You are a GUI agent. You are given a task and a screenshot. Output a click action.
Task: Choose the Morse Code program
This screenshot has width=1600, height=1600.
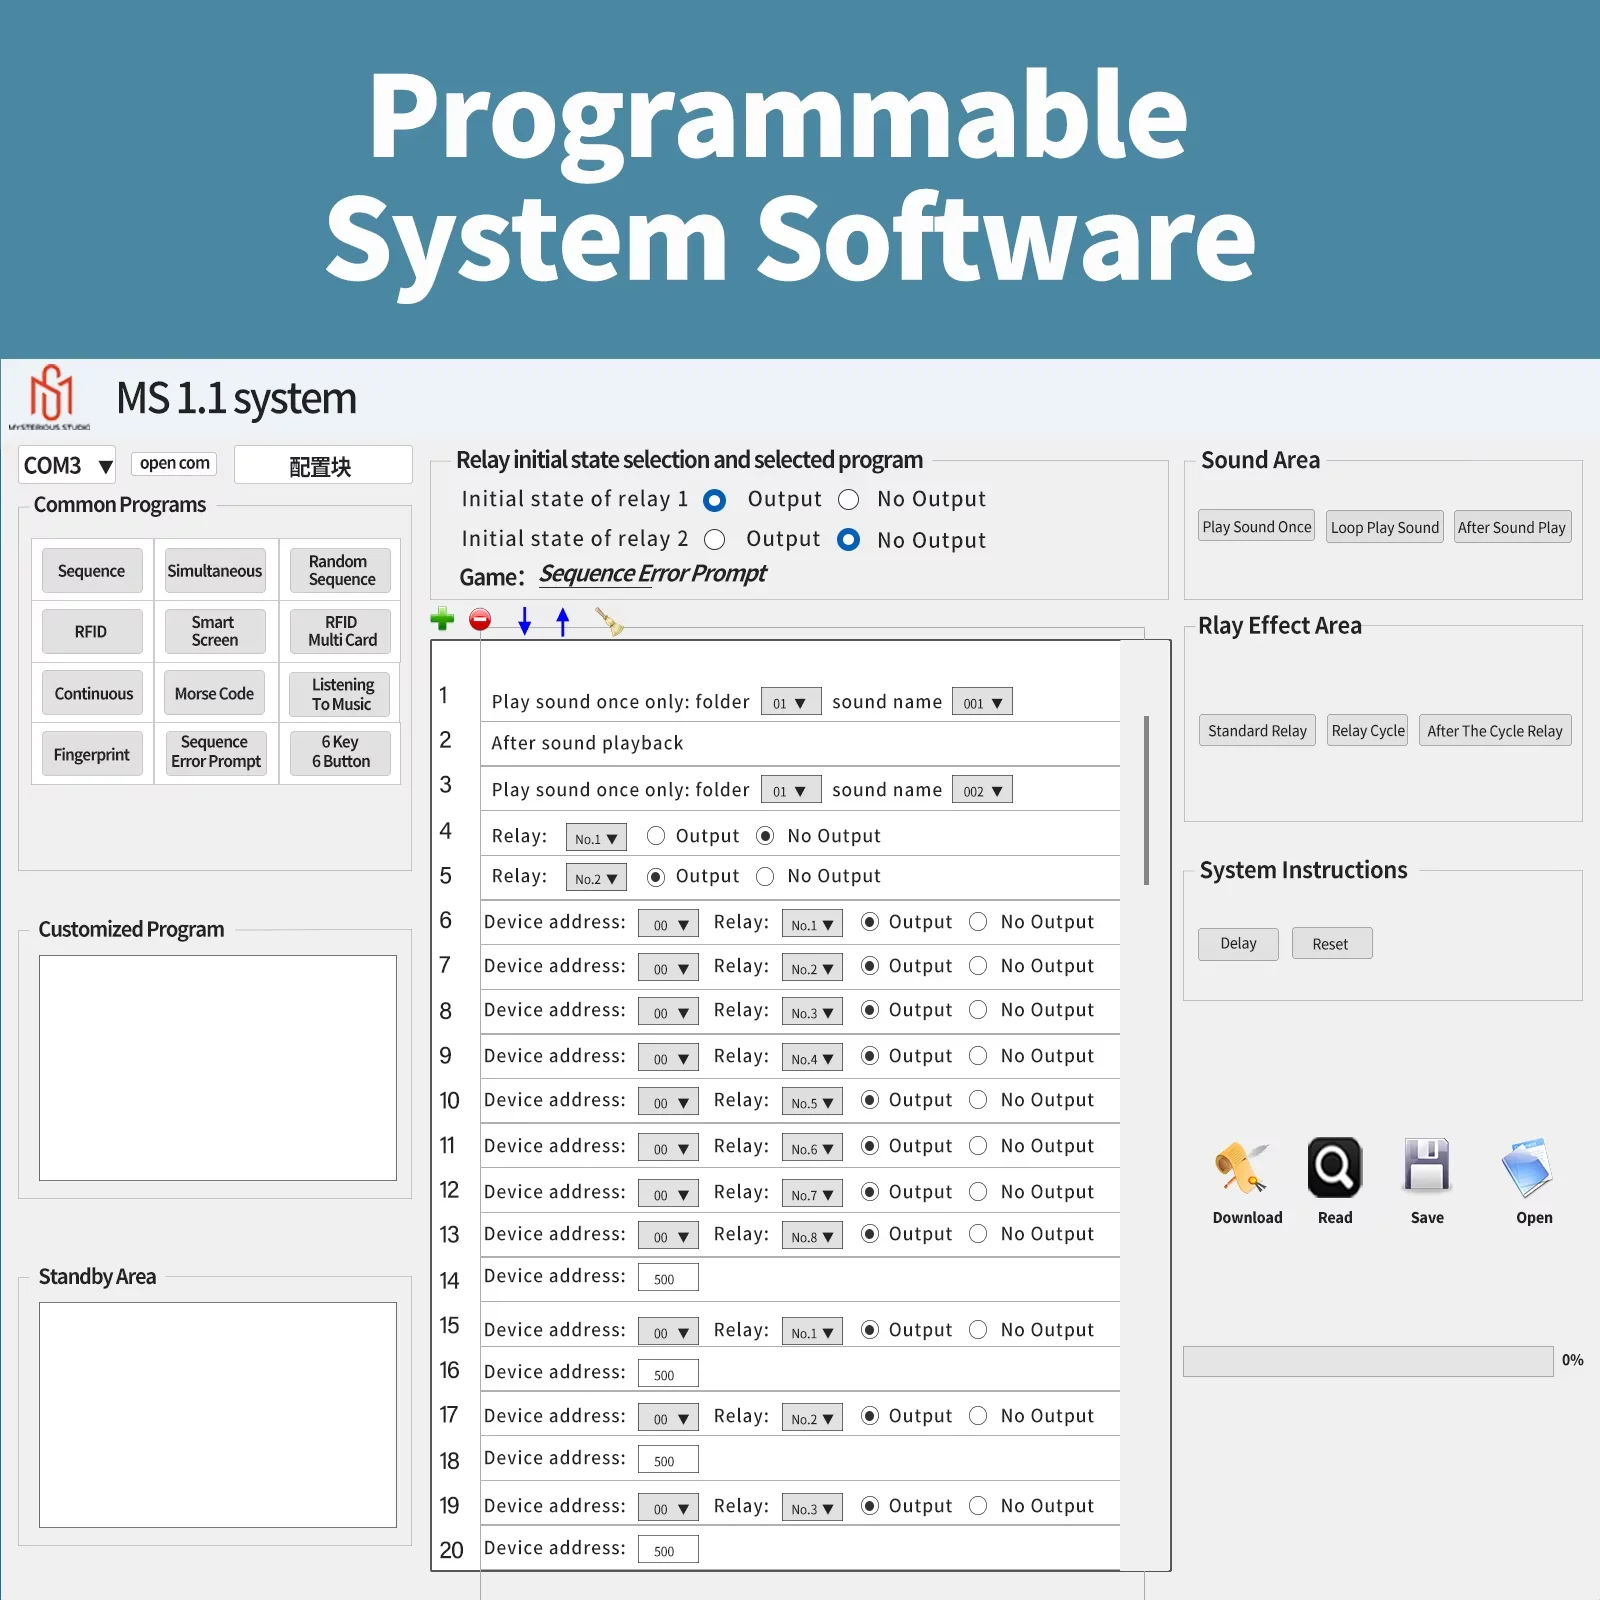pyautogui.click(x=215, y=693)
